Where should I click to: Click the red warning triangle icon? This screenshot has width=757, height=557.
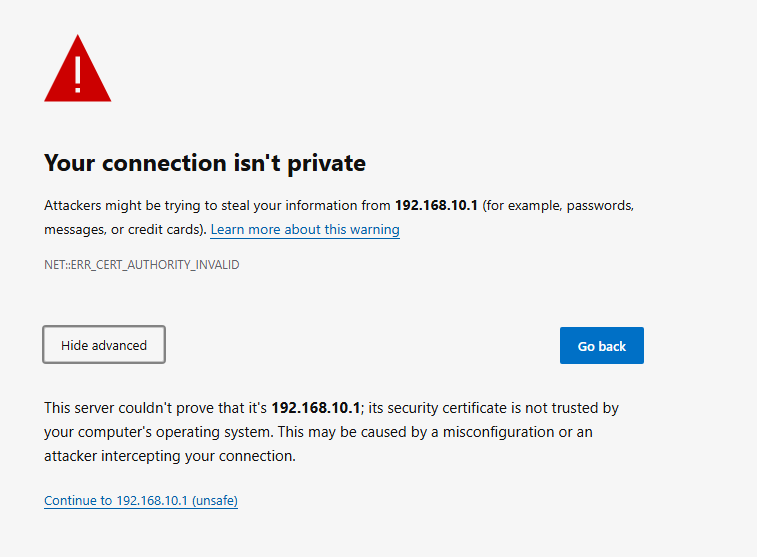point(77,69)
